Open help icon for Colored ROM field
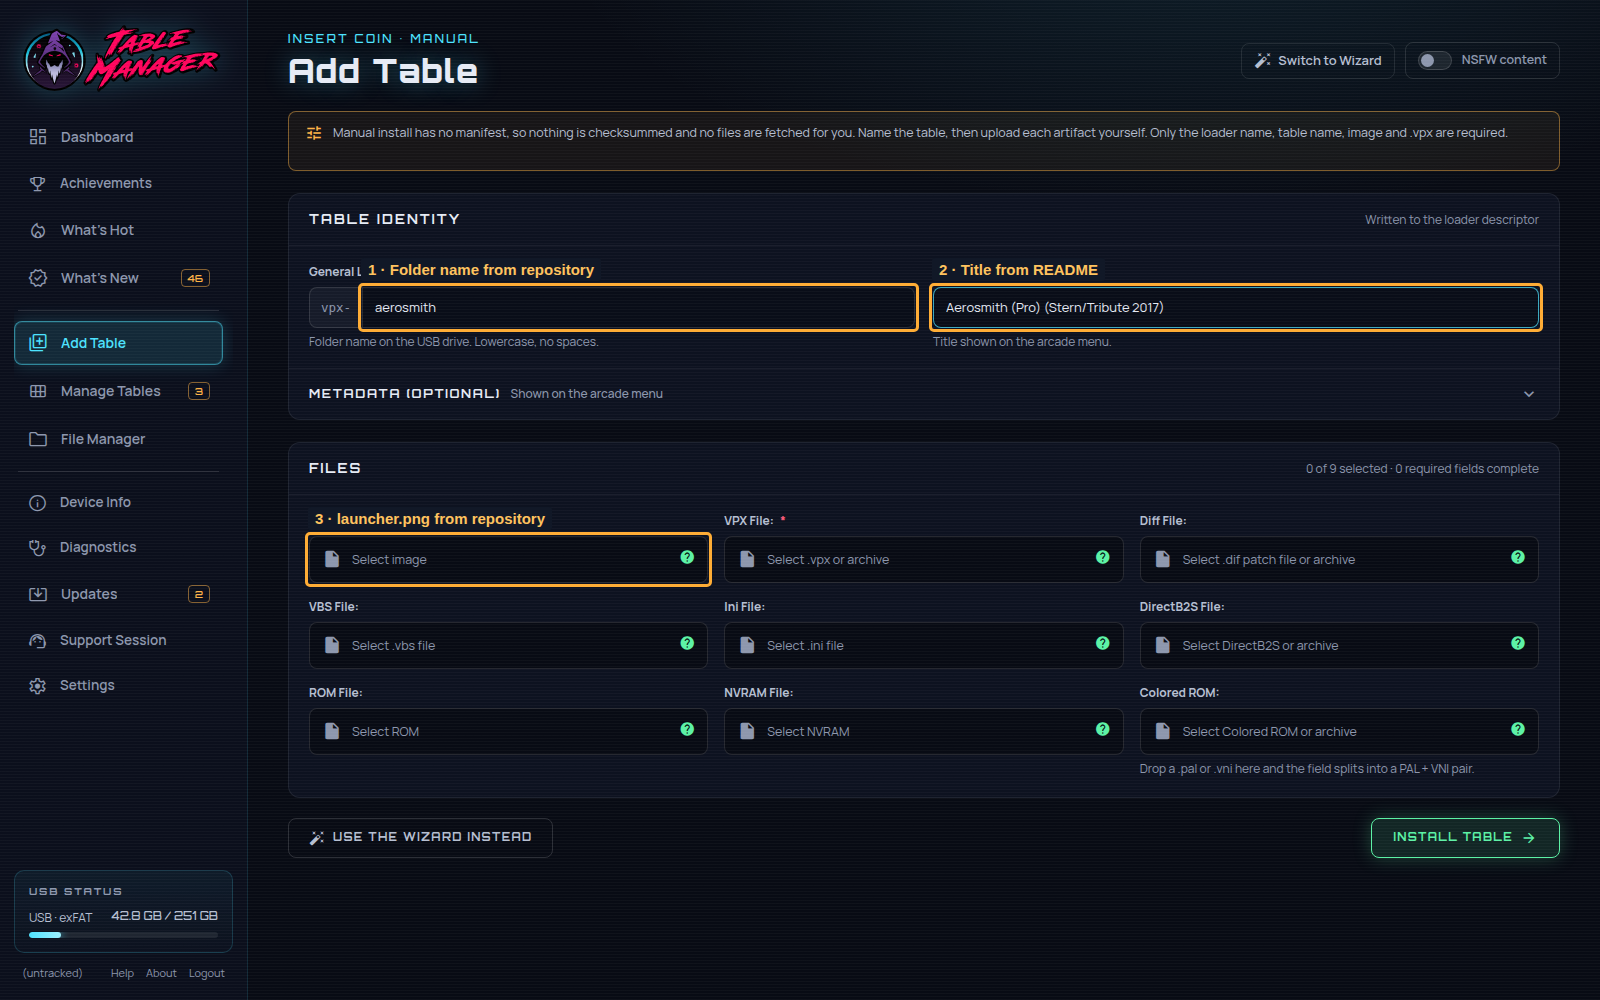Viewport: 1600px width, 1000px height. (1518, 730)
